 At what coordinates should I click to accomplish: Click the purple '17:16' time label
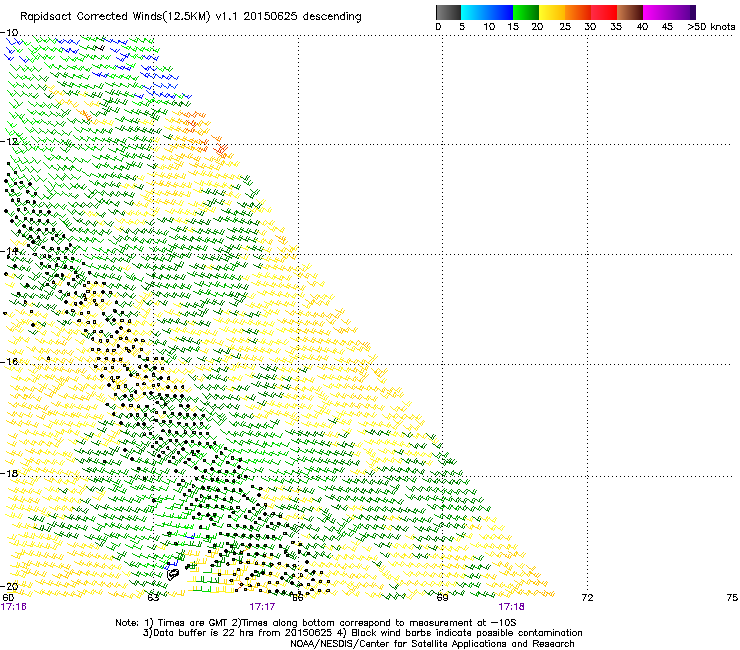[x=14, y=607]
